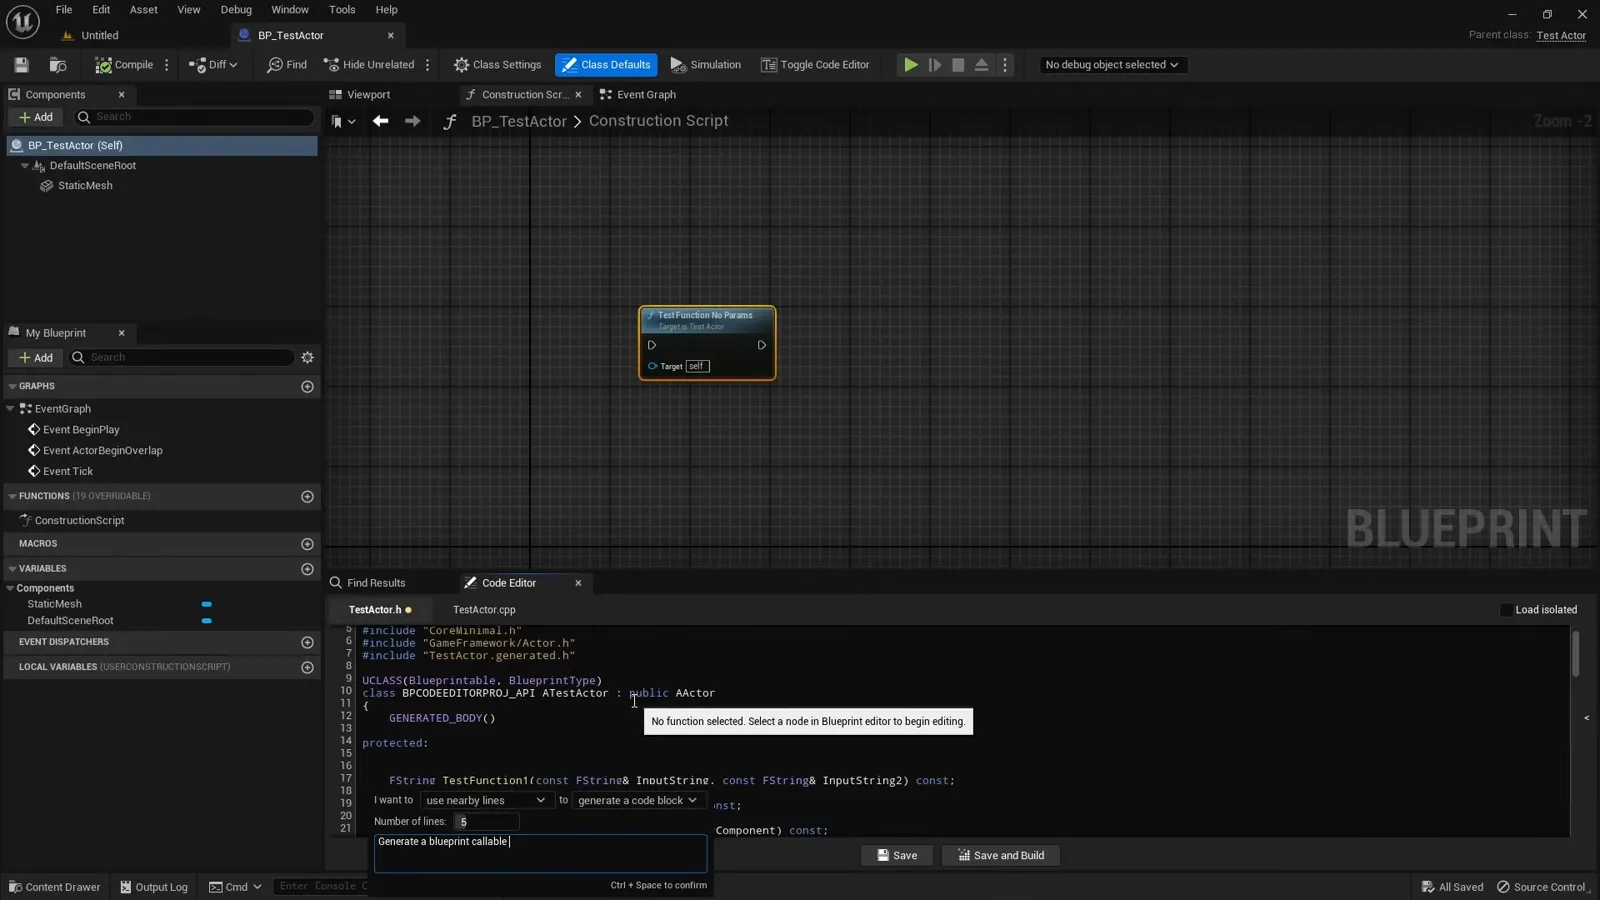This screenshot has width=1600, height=900.
Task: Click the Components search field
Action: coord(195,117)
